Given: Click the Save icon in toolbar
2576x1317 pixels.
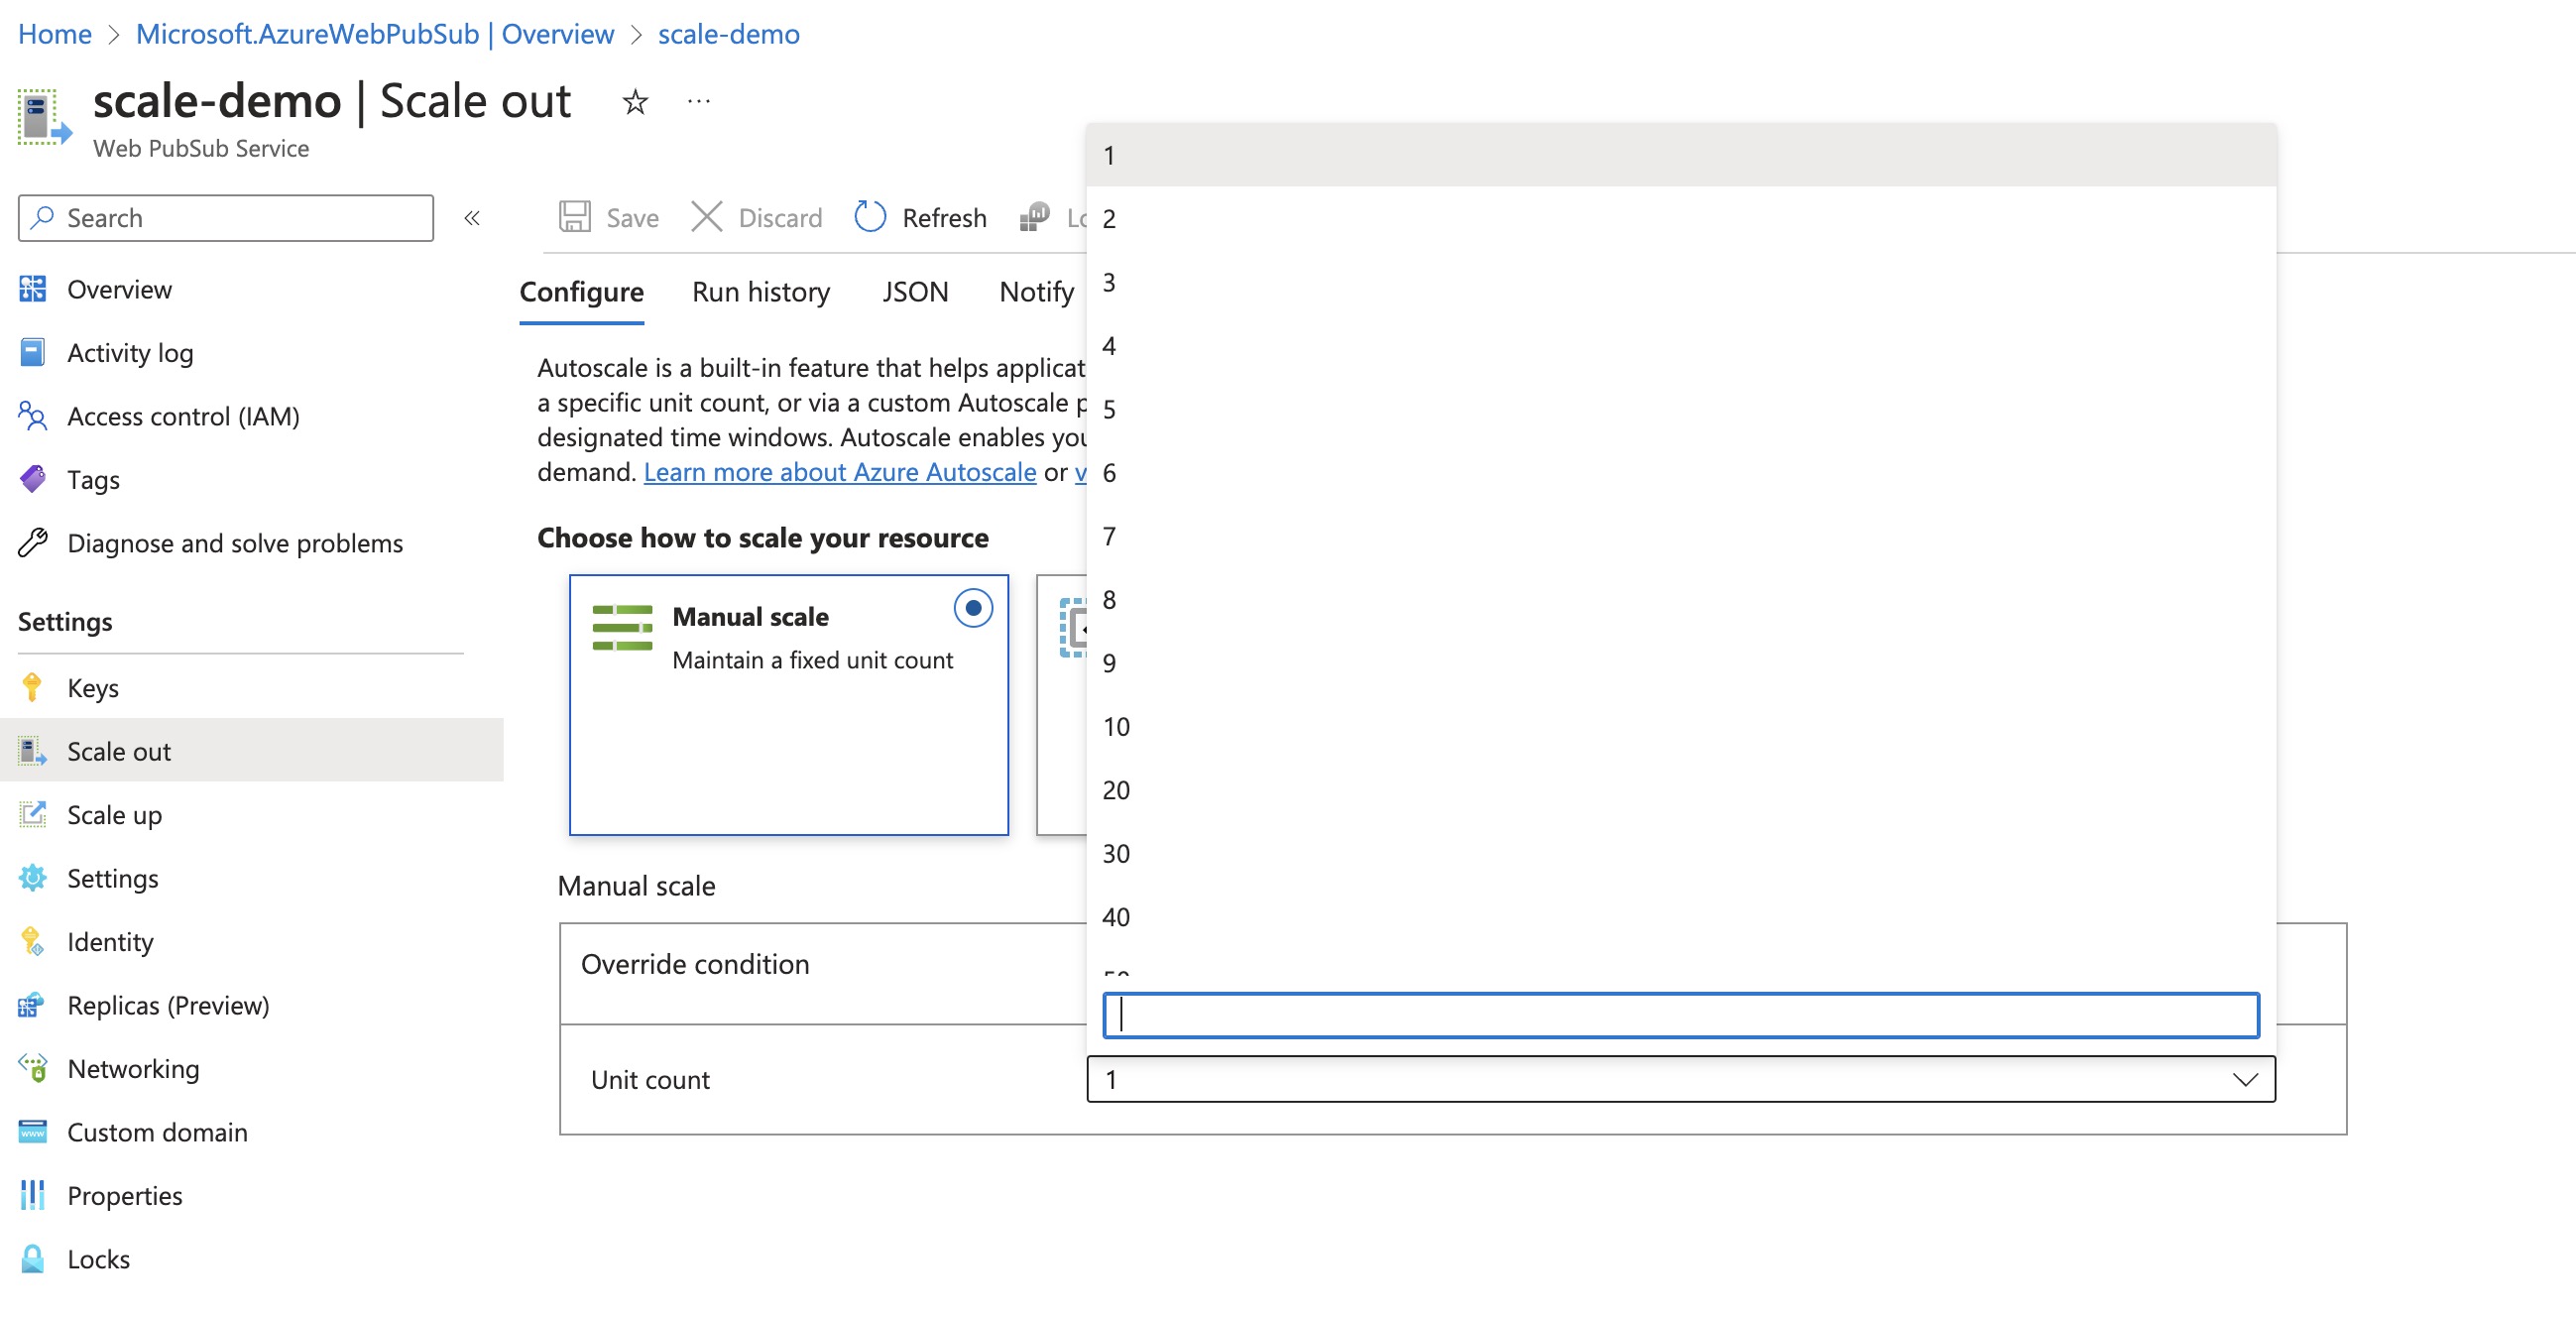Looking at the screenshot, I should point(578,217).
